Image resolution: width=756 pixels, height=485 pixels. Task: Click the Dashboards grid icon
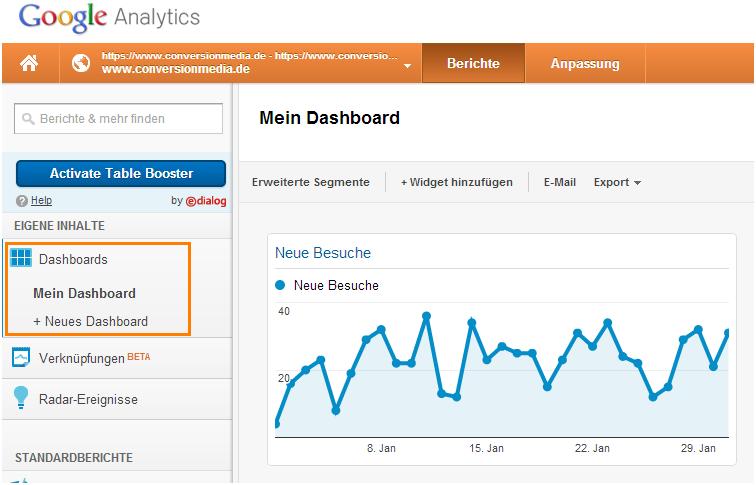point(21,257)
